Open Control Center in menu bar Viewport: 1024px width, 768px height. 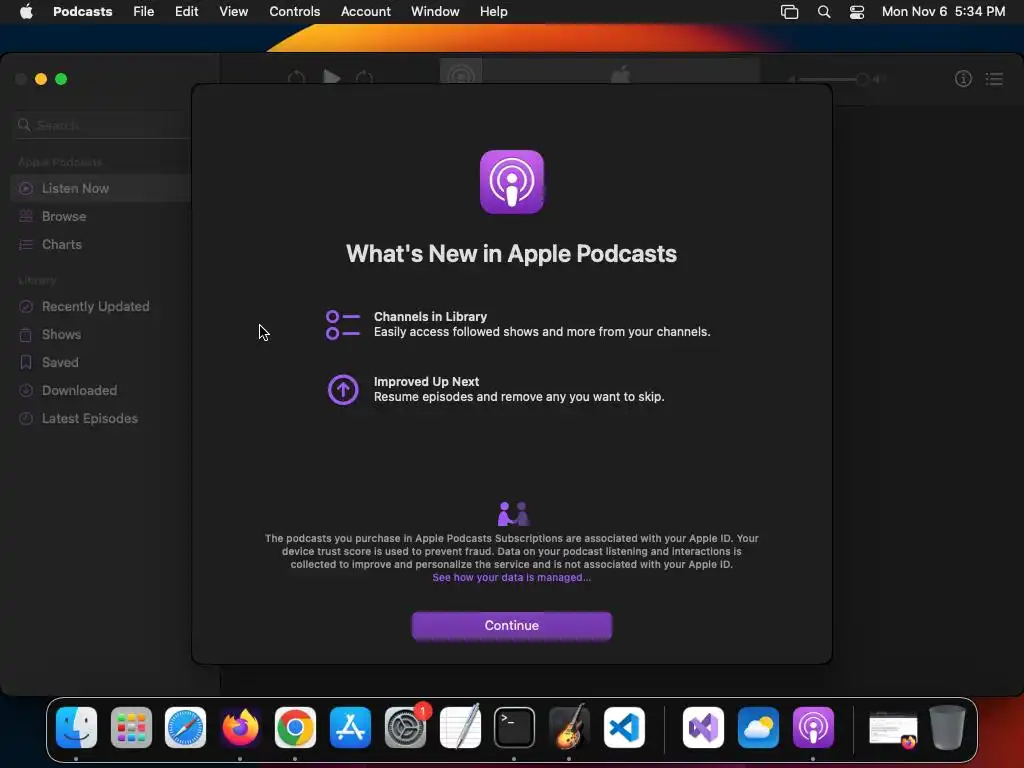857,12
